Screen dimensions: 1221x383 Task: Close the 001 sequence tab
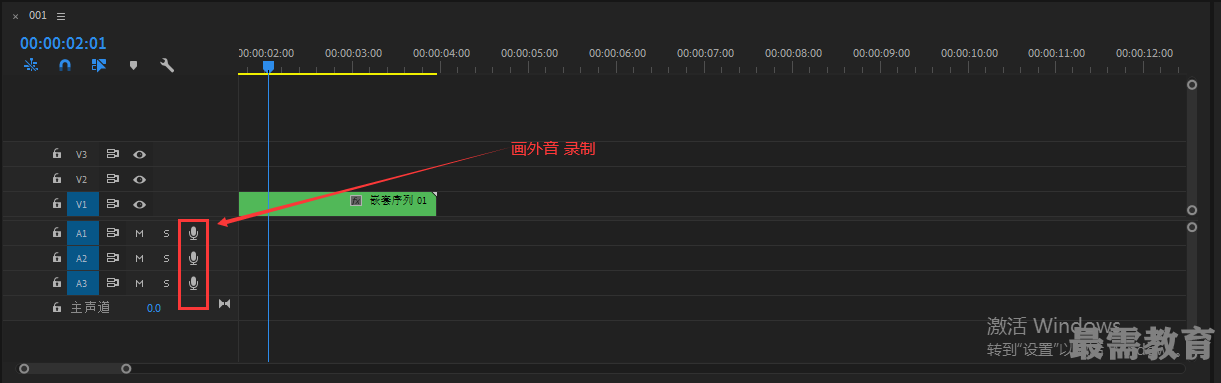point(15,16)
